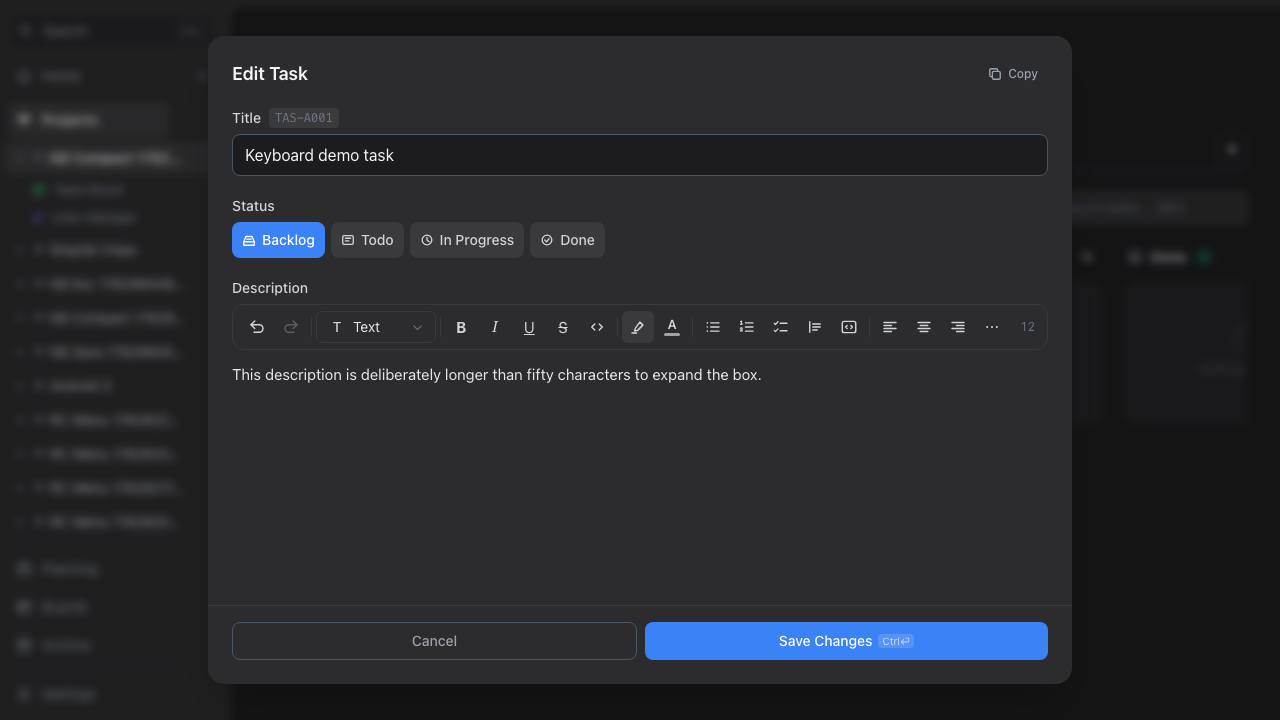Screen dimensions: 1280x720
Task: Set status to Backlog
Action: click(278, 240)
